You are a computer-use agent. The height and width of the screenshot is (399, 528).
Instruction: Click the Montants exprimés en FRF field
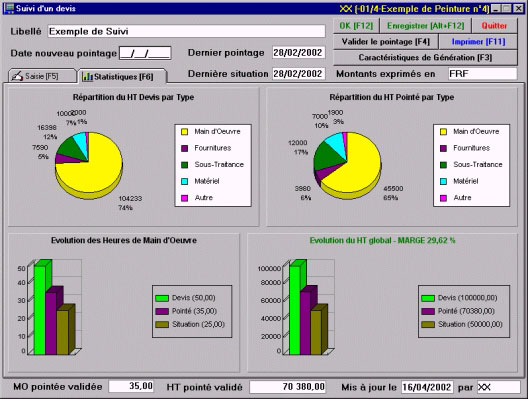(x=482, y=73)
